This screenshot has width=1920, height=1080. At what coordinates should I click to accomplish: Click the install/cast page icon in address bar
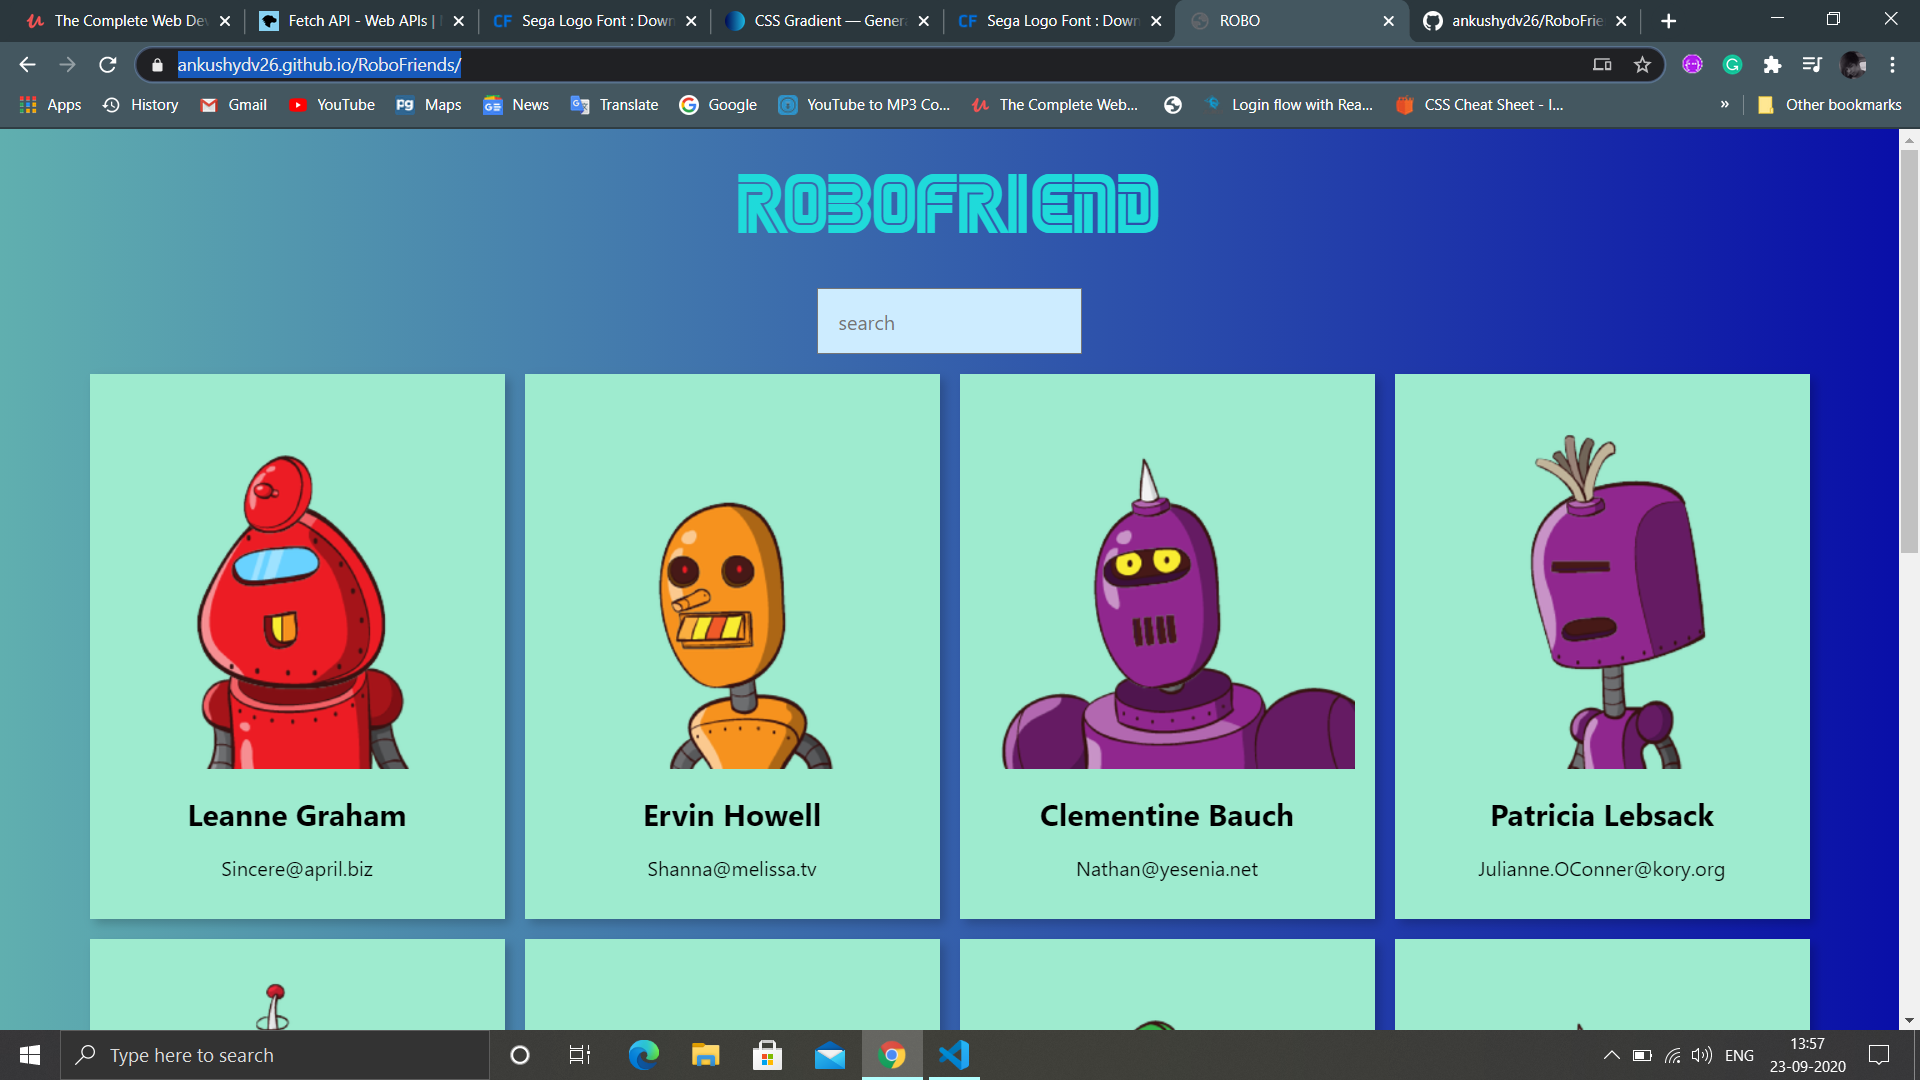(1602, 65)
